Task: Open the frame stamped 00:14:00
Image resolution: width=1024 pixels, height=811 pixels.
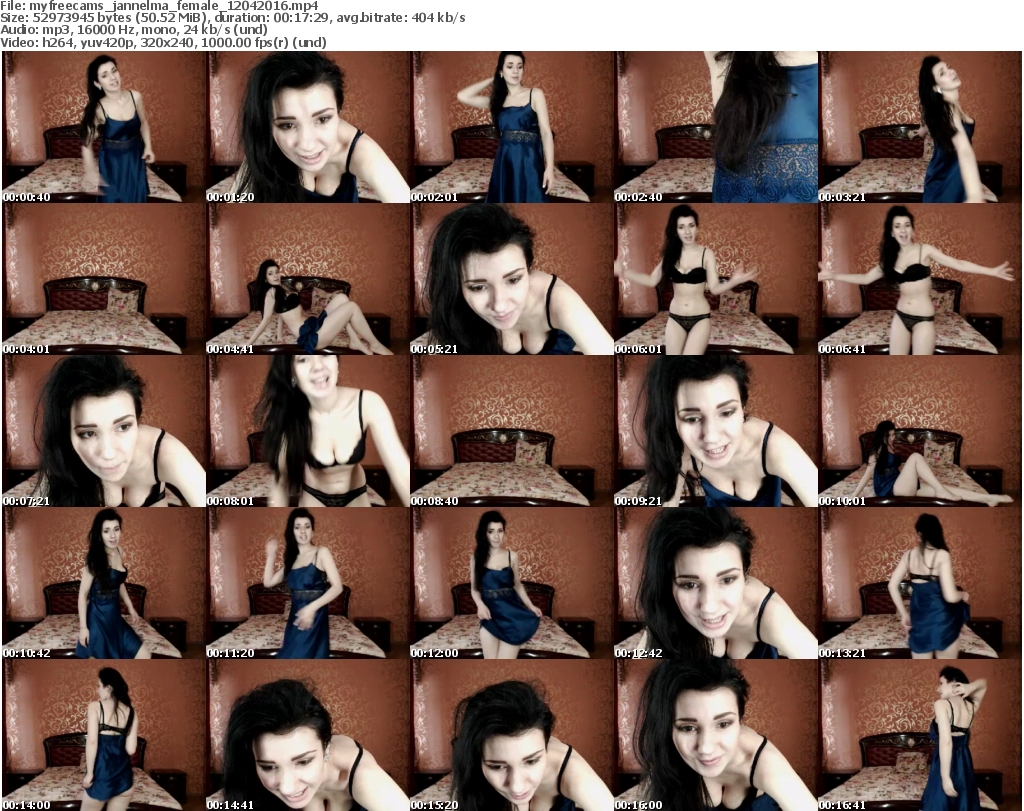Action: pos(104,735)
